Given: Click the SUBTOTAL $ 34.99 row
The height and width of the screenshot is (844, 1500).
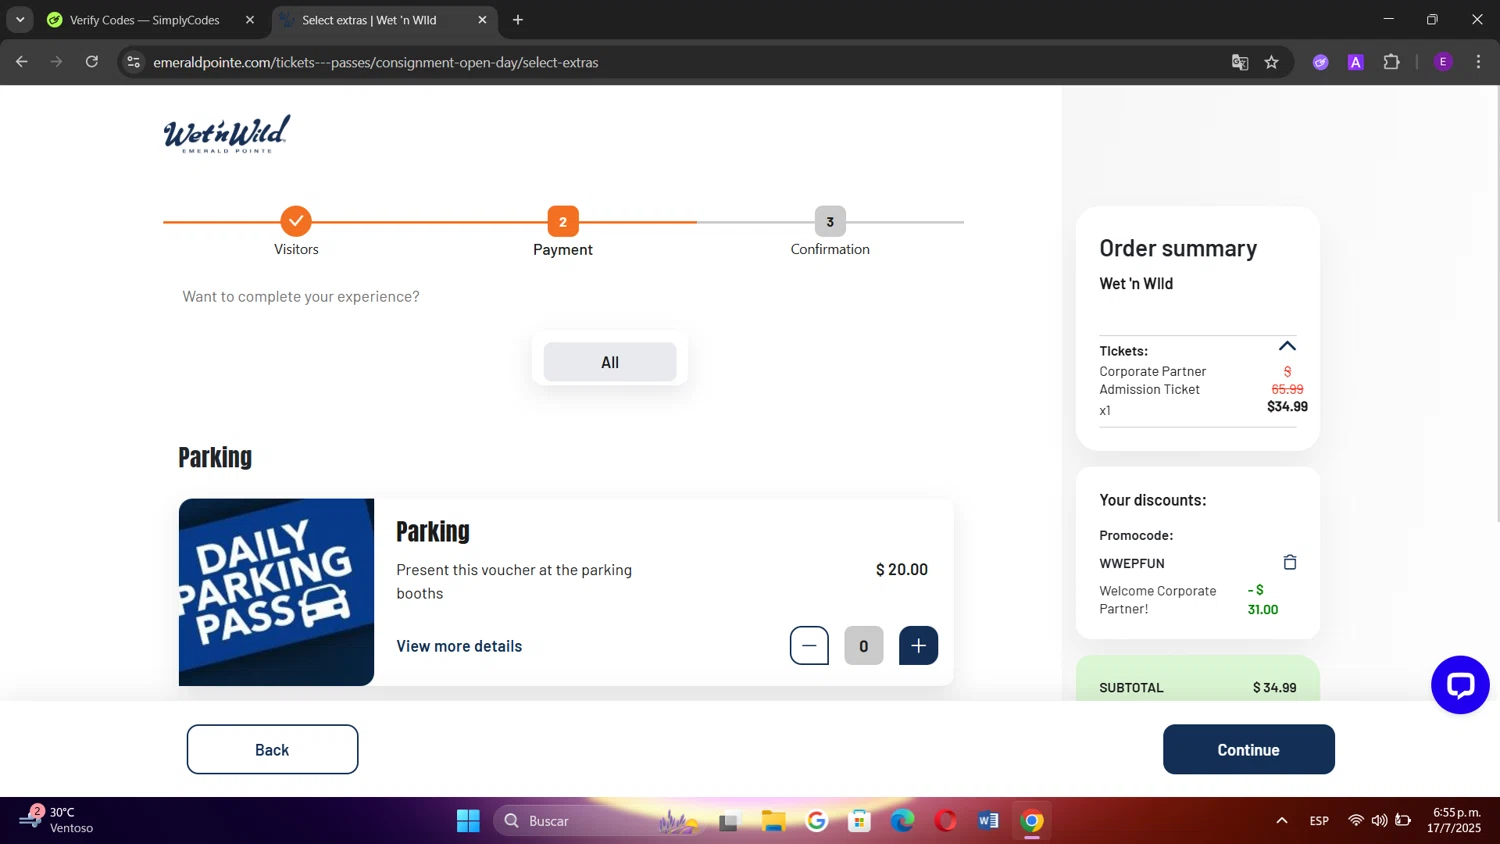Looking at the screenshot, I should pyautogui.click(x=1197, y=687).
